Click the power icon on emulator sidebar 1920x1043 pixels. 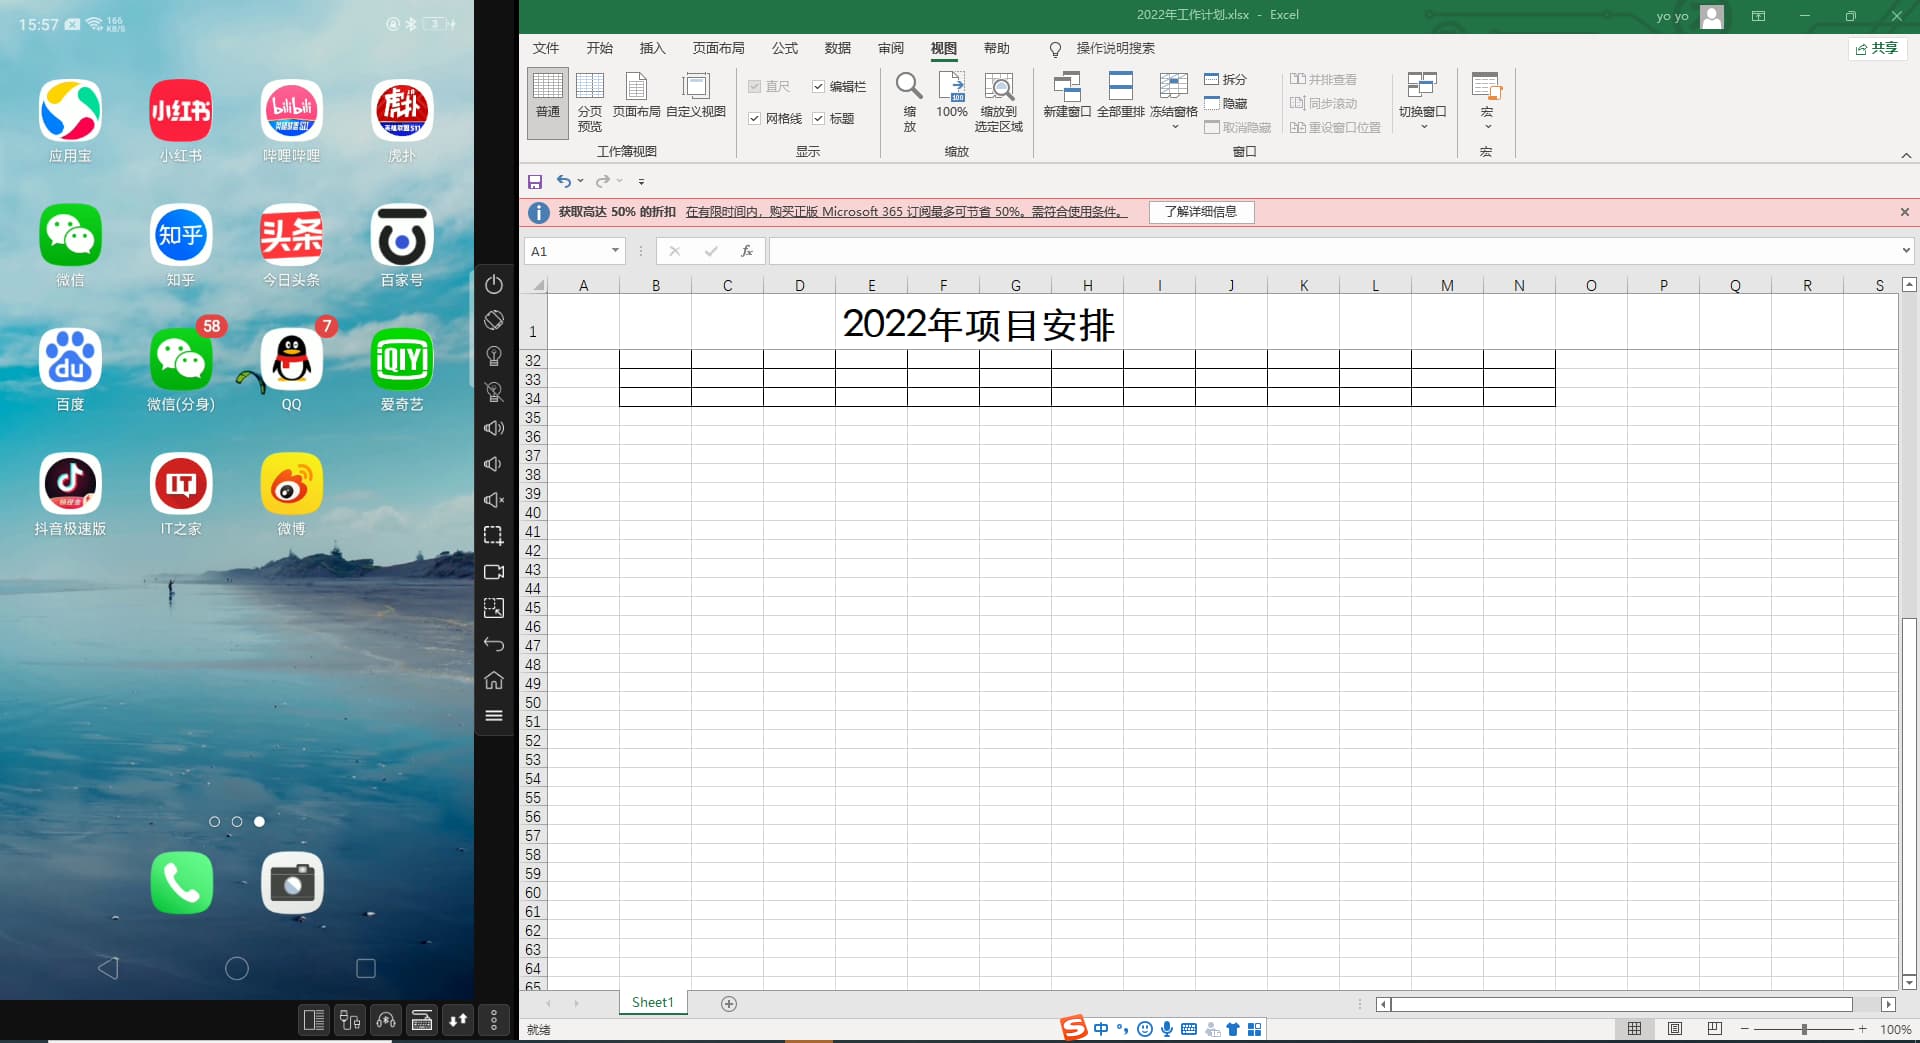click(494, 284)
